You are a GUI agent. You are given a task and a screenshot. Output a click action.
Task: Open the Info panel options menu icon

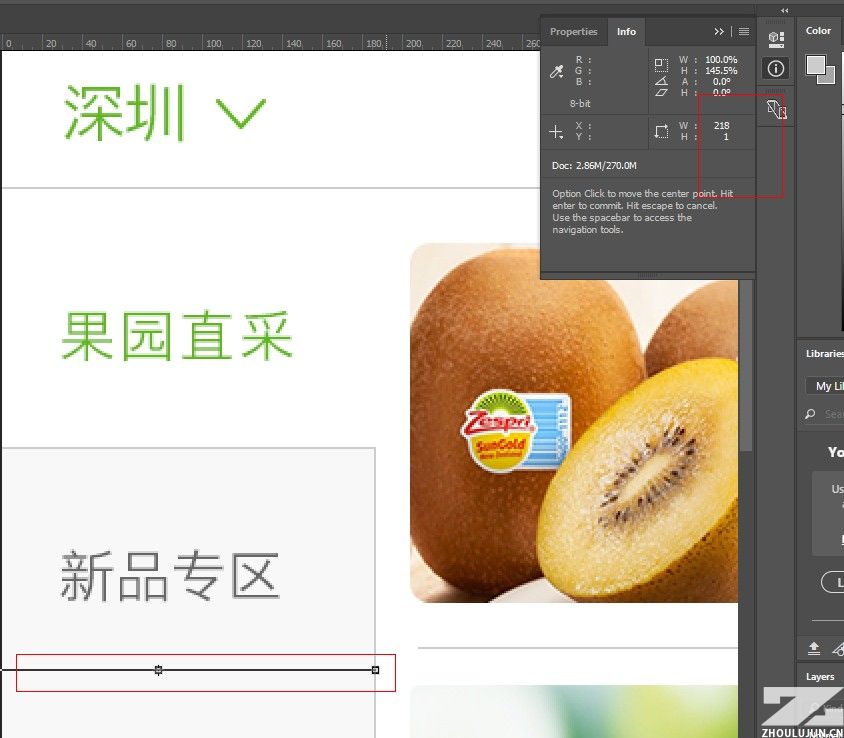point(744,32)
